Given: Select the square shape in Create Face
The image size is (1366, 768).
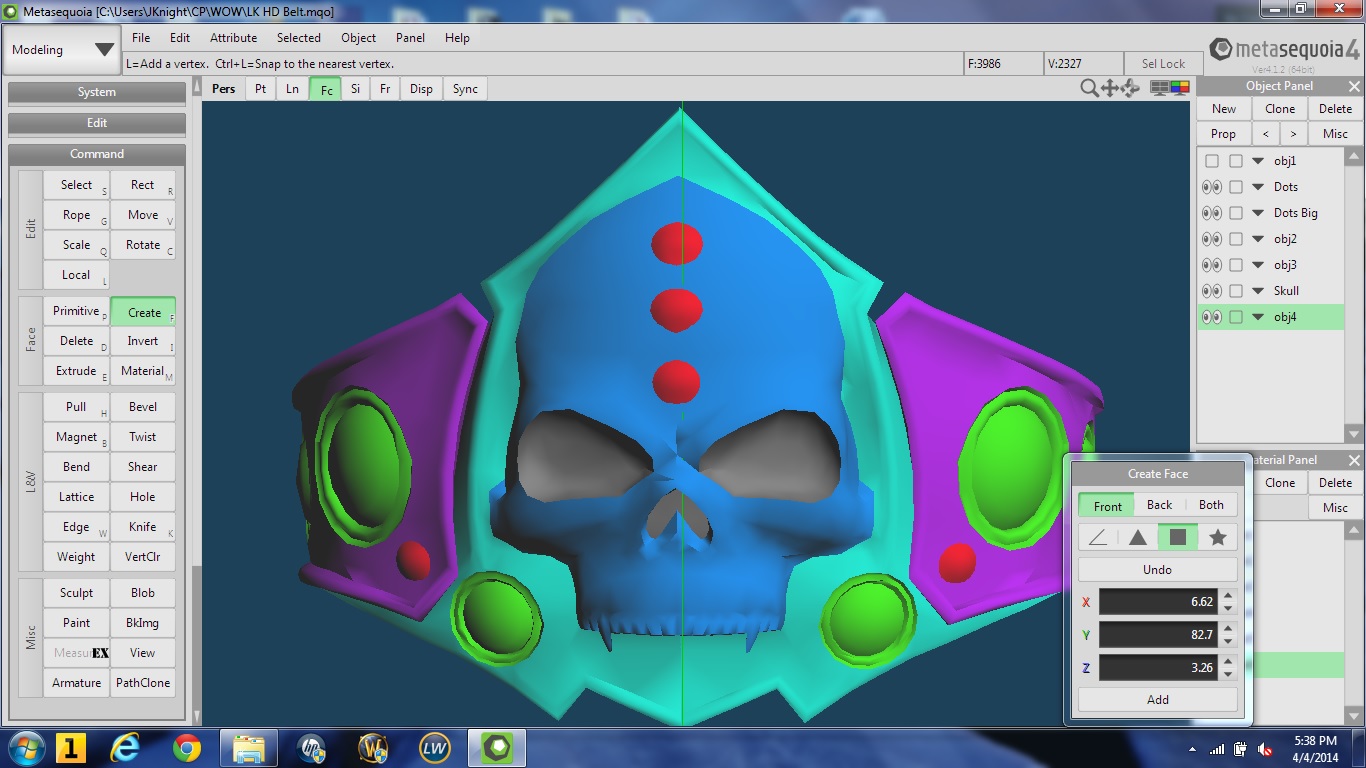Looking at the screenshot, I should pos(1178,537).
